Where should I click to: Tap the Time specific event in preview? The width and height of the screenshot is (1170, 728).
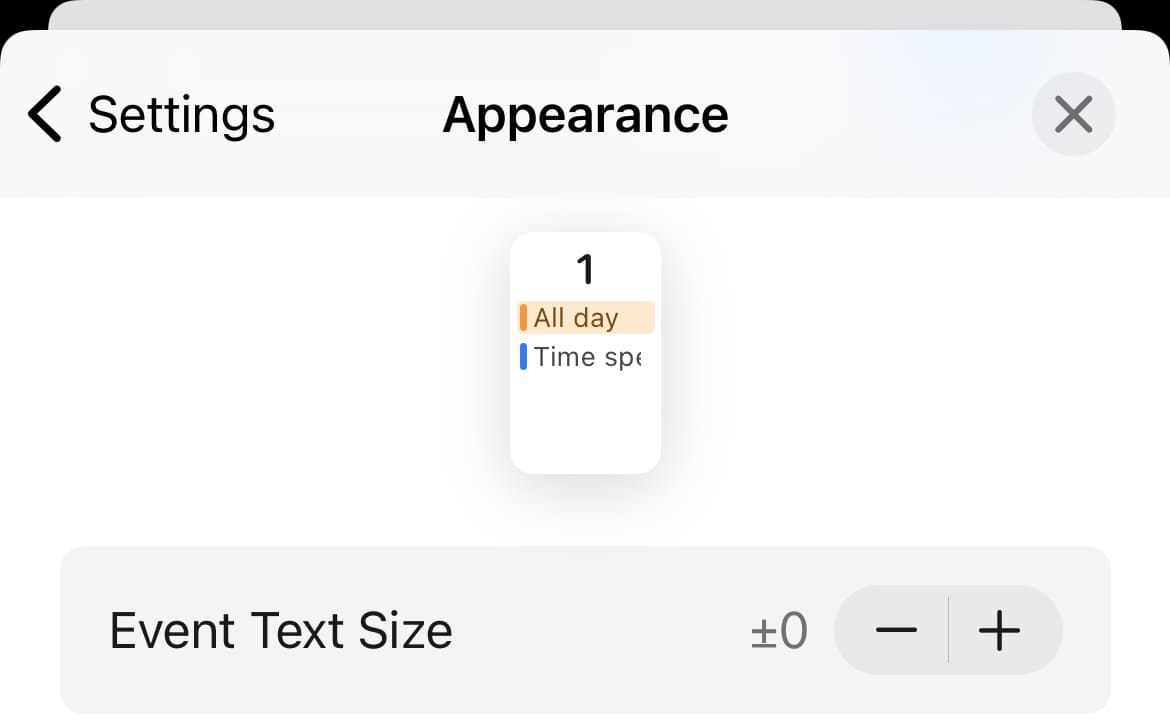coord(587,357)
